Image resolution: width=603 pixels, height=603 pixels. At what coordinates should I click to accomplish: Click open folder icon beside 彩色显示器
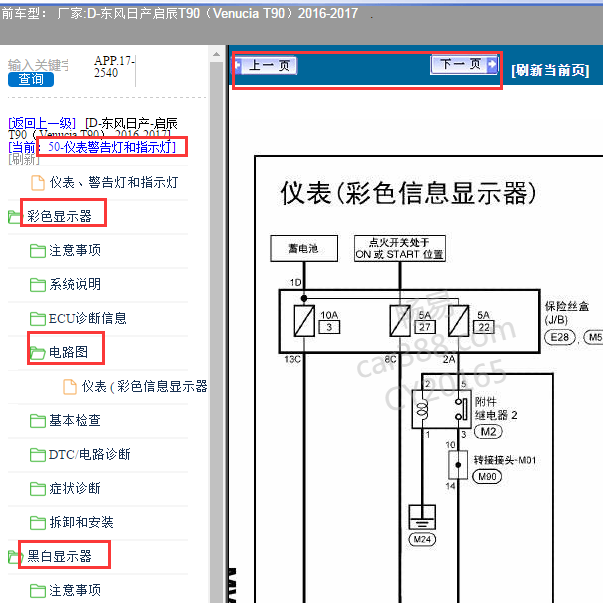point(15,217)
